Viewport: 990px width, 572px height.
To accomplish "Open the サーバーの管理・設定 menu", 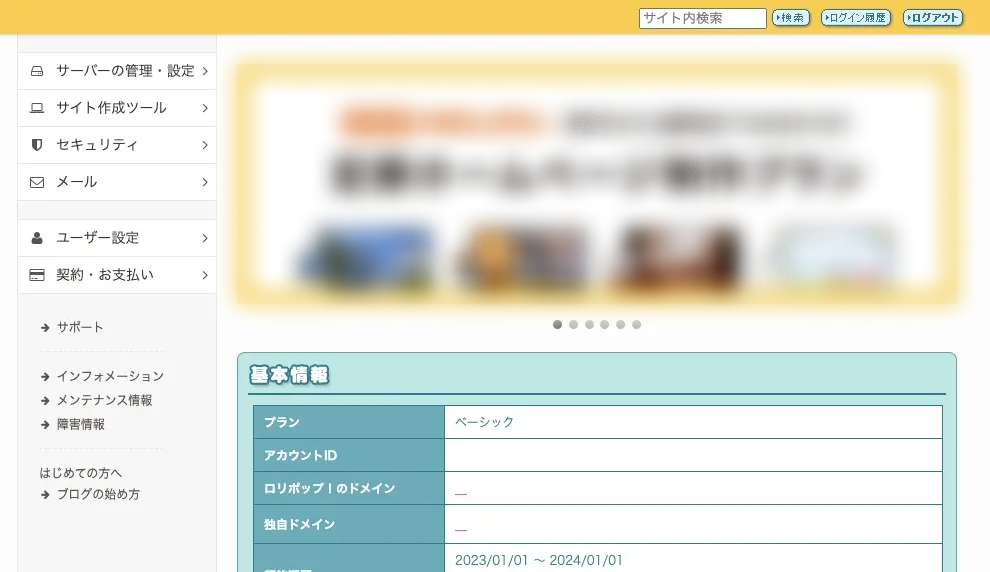I will 117,71.
